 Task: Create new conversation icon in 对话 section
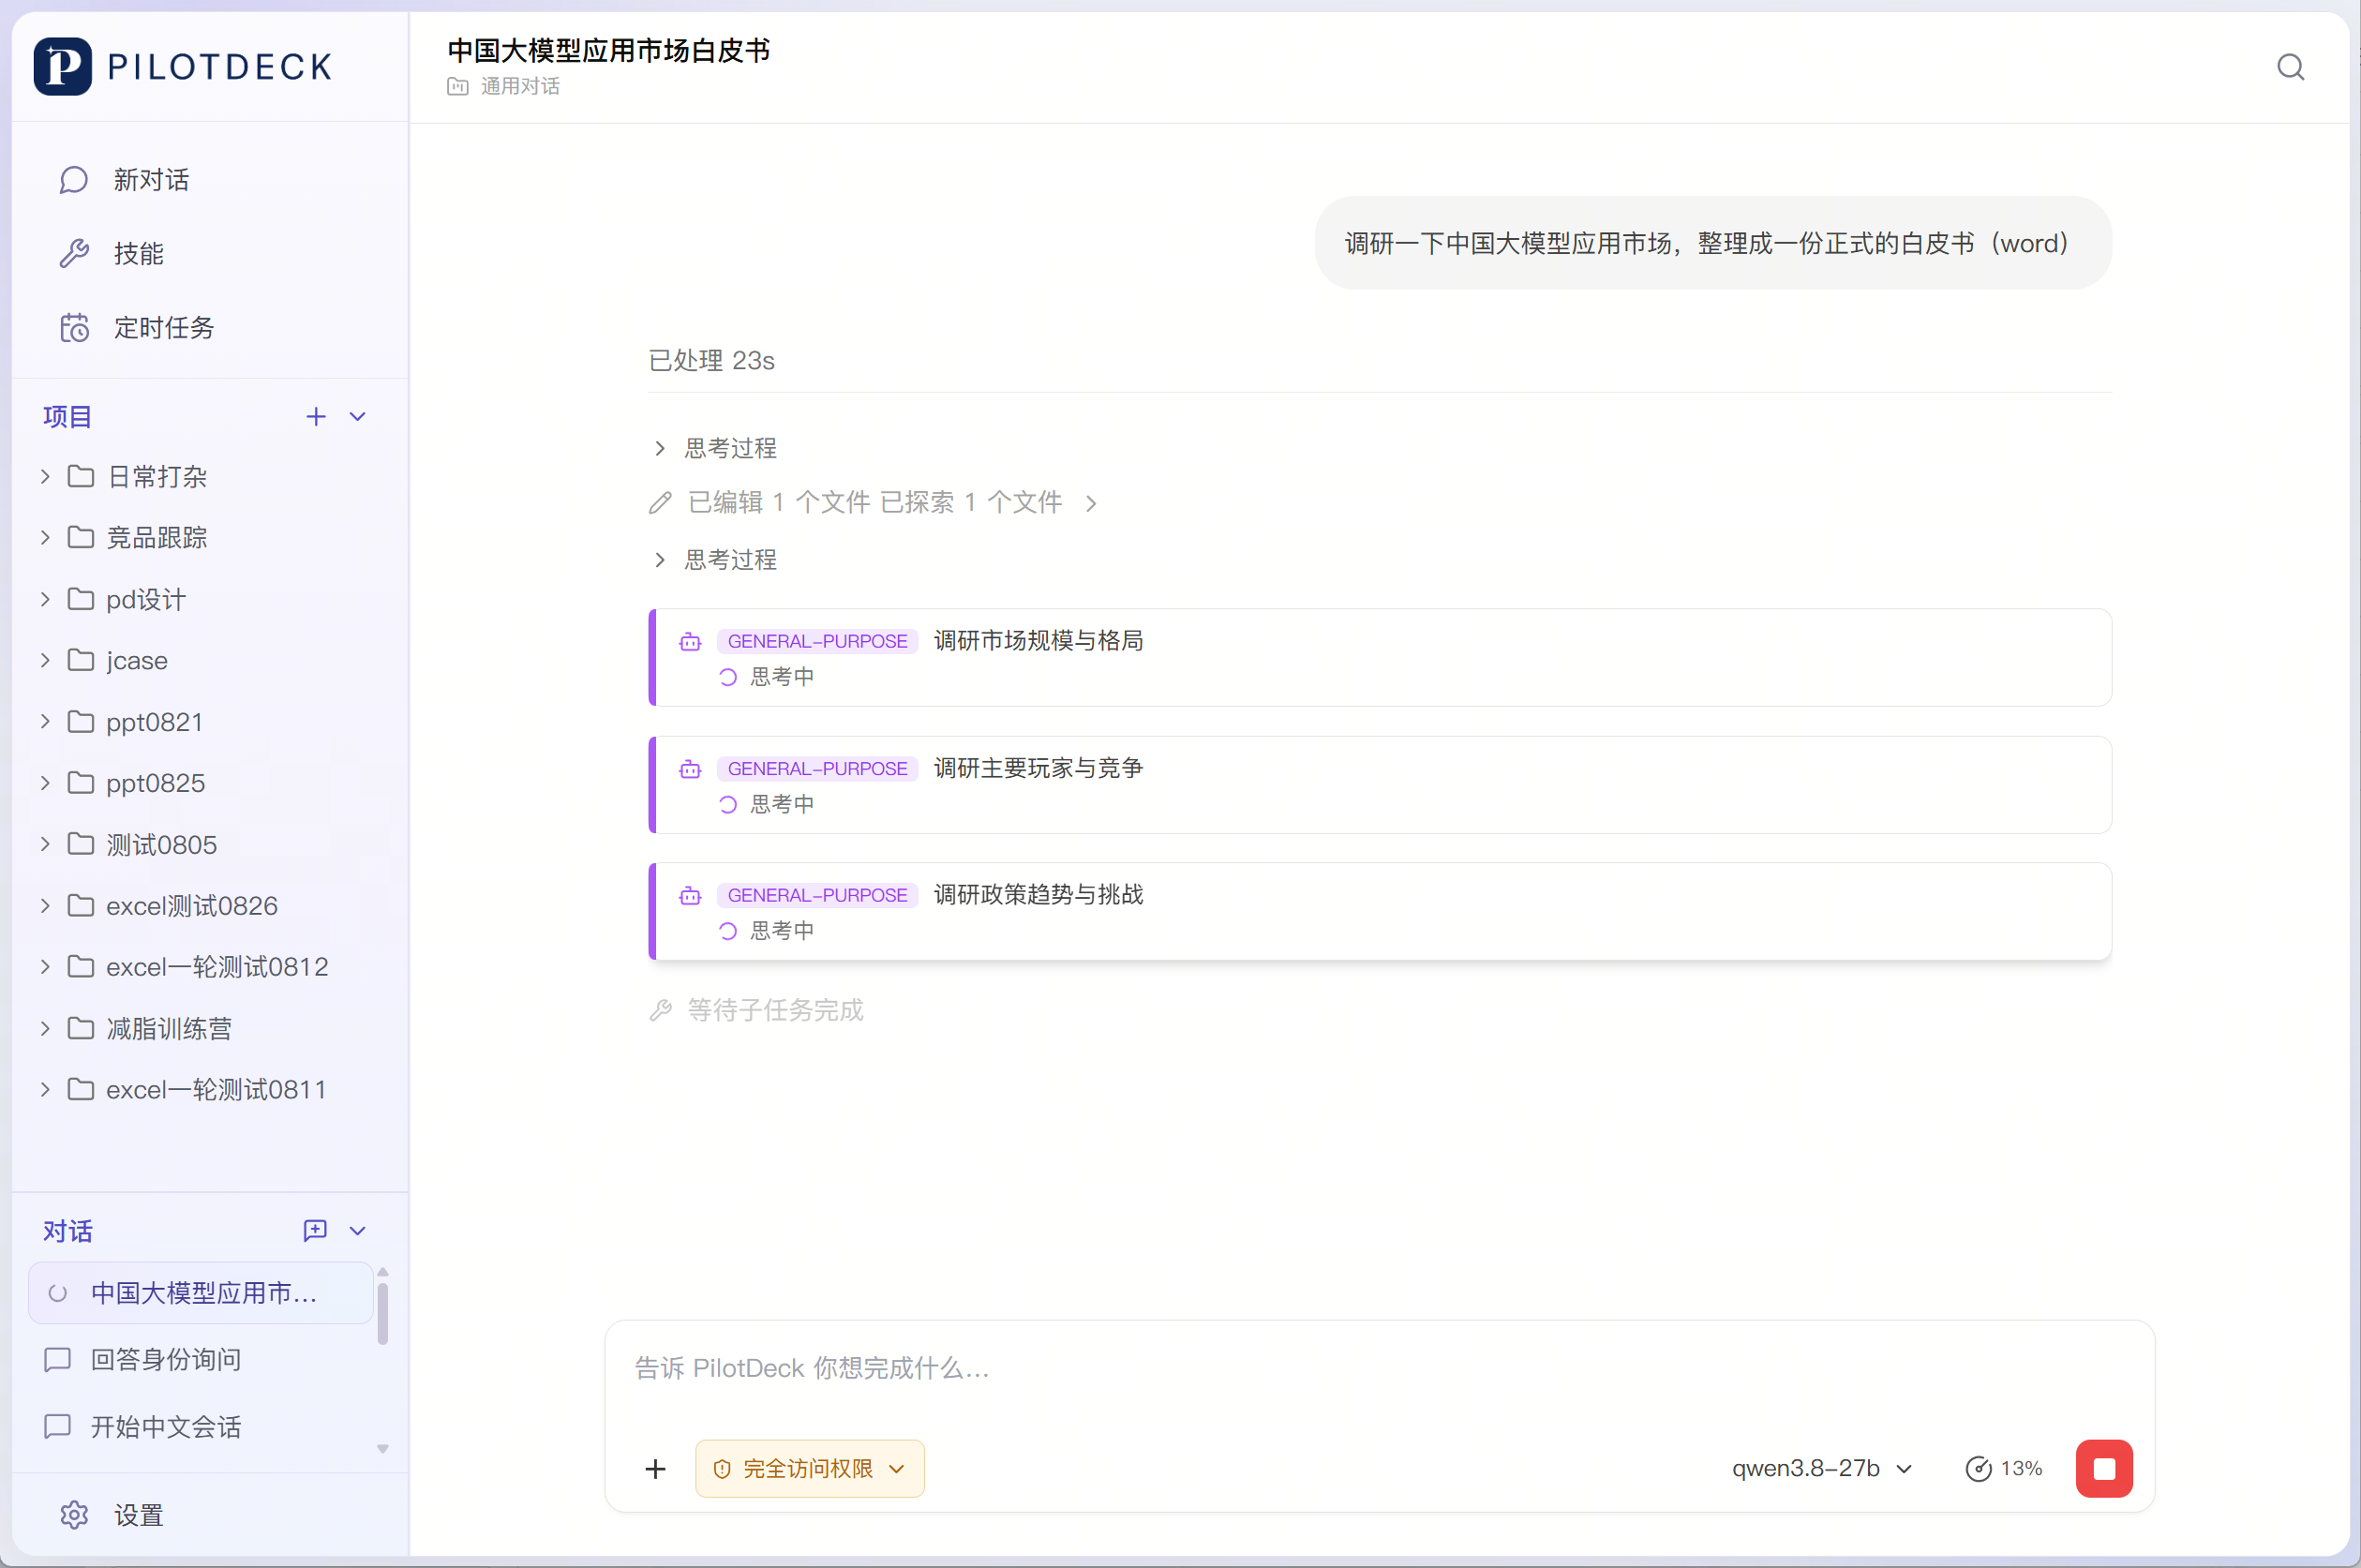[x=315, y=1230]
